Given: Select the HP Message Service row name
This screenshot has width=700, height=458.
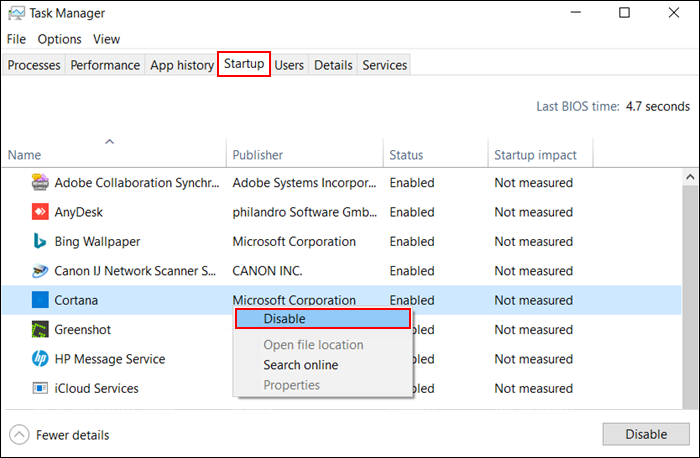Looking at the screenshot, I should [x=110, y=359].
